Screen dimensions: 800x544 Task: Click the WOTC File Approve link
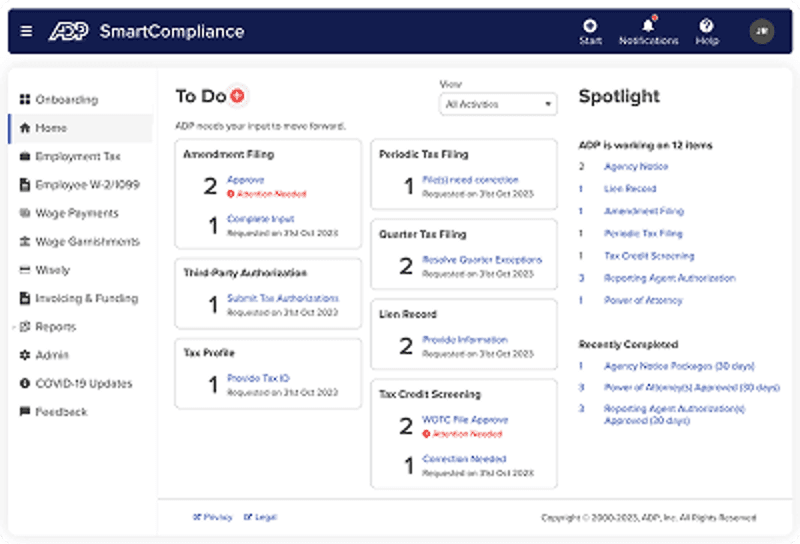click(x=465, y=420)
